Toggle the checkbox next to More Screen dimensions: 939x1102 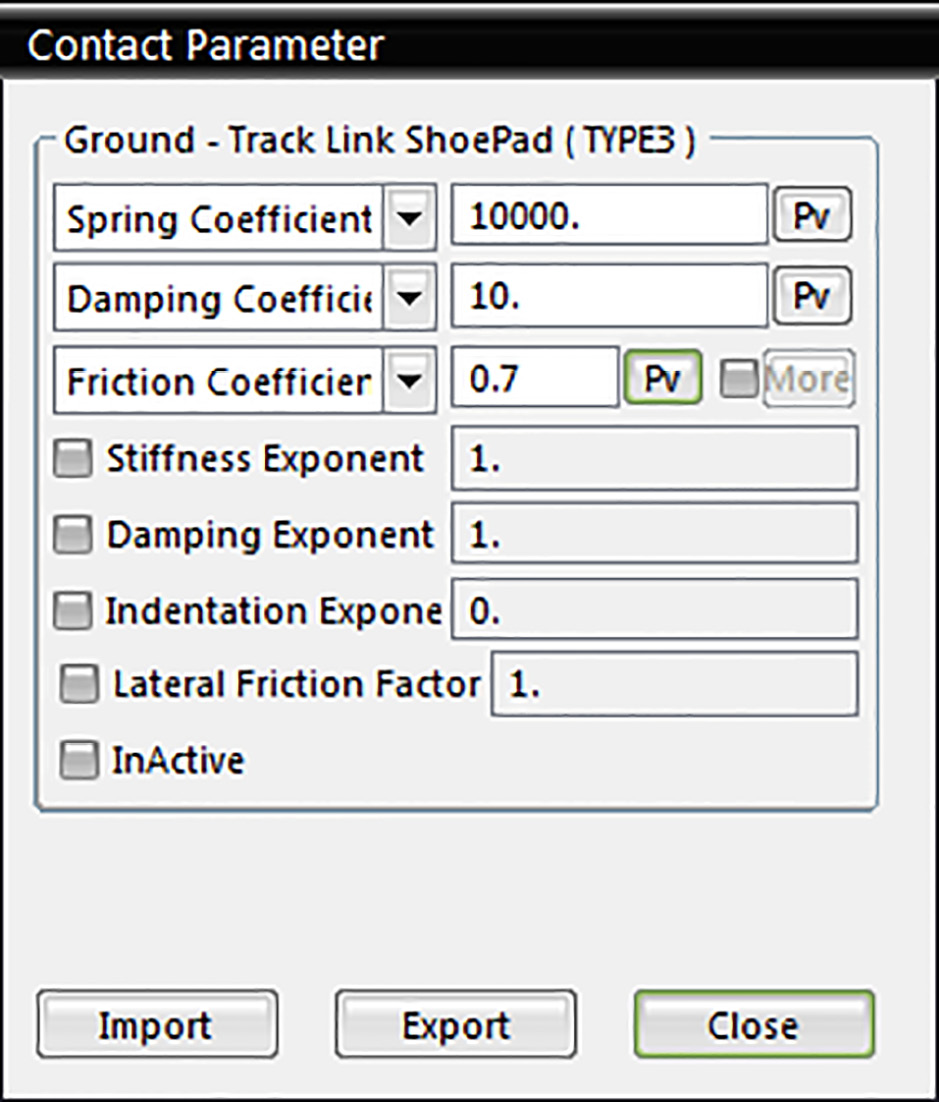click(739, 380)
